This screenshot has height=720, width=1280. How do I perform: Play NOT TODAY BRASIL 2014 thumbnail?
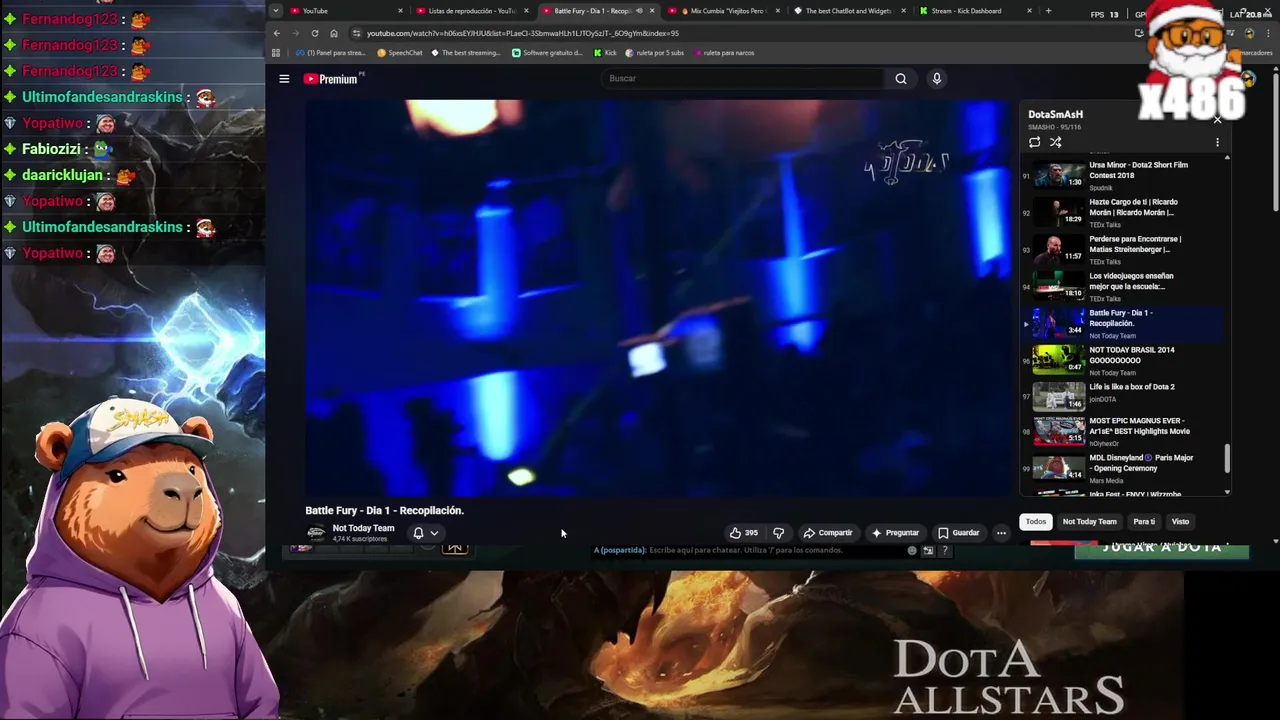pyautogui.click(x=1058, y=360)
